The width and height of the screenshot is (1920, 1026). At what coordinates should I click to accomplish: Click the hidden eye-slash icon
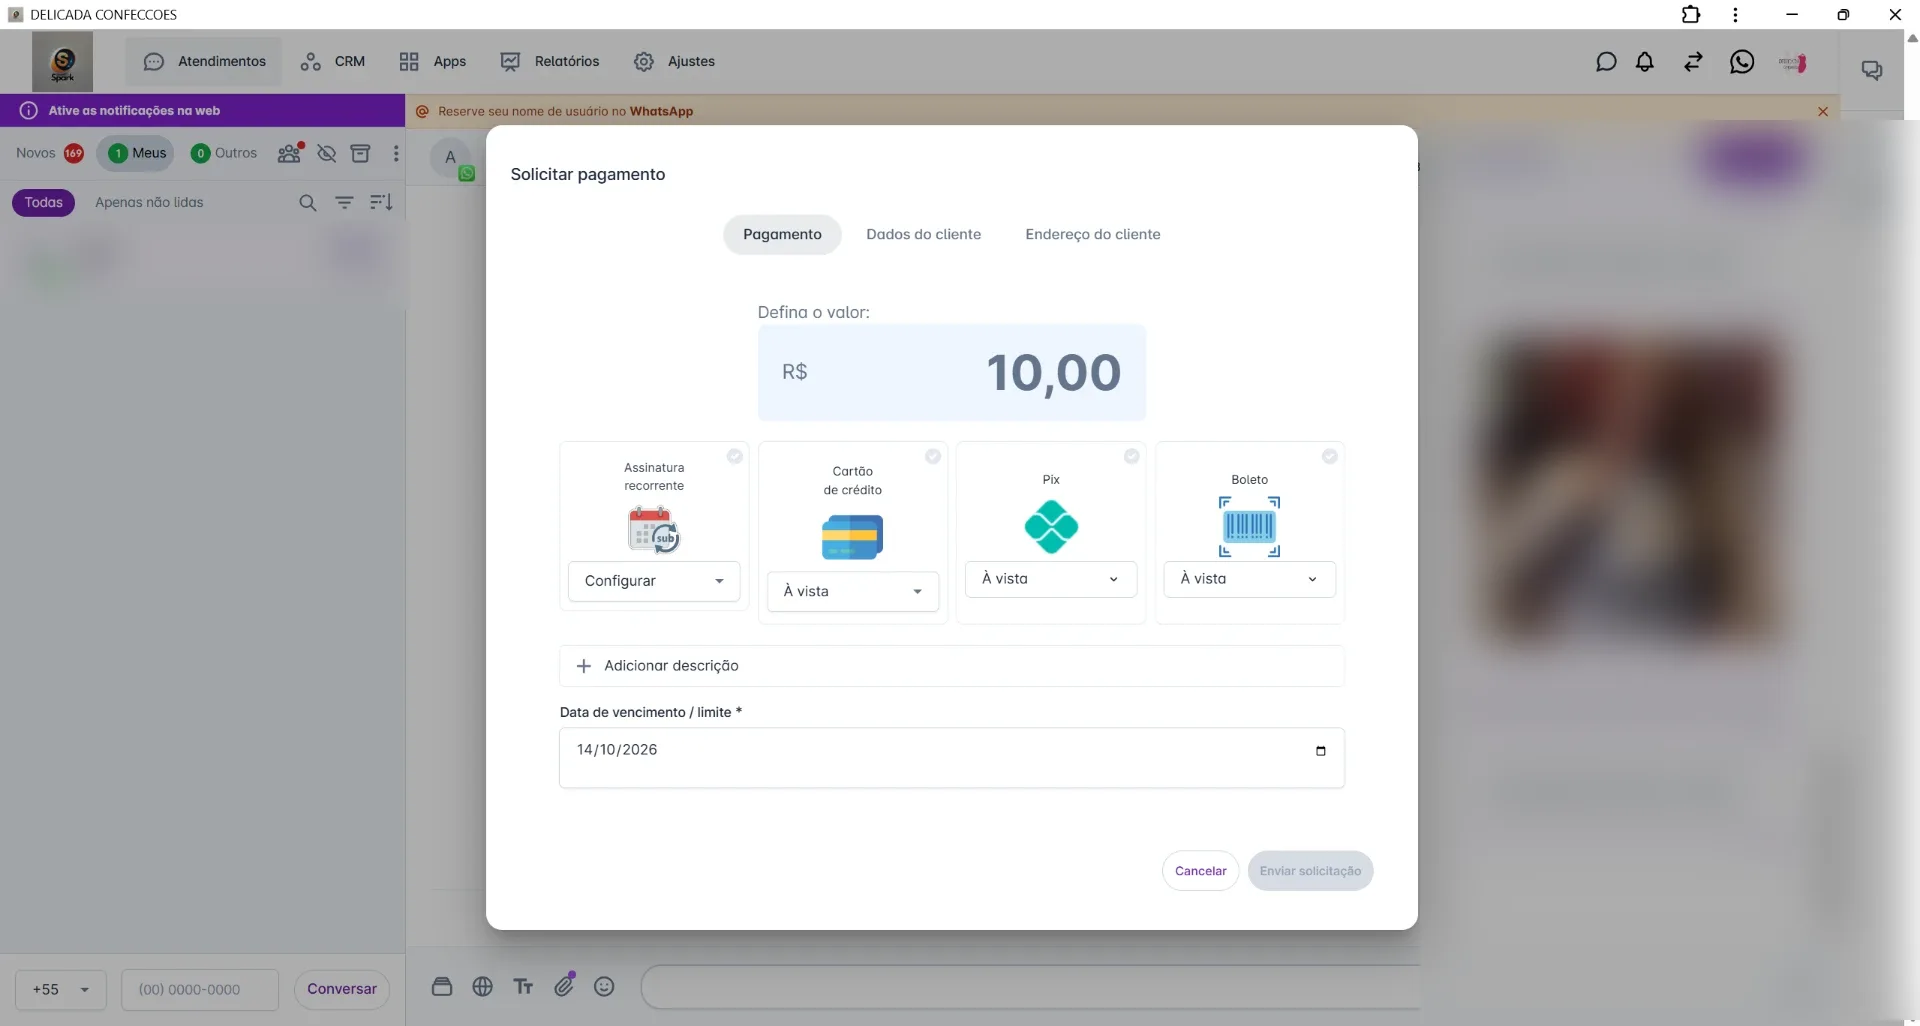[x=326, y=153]
